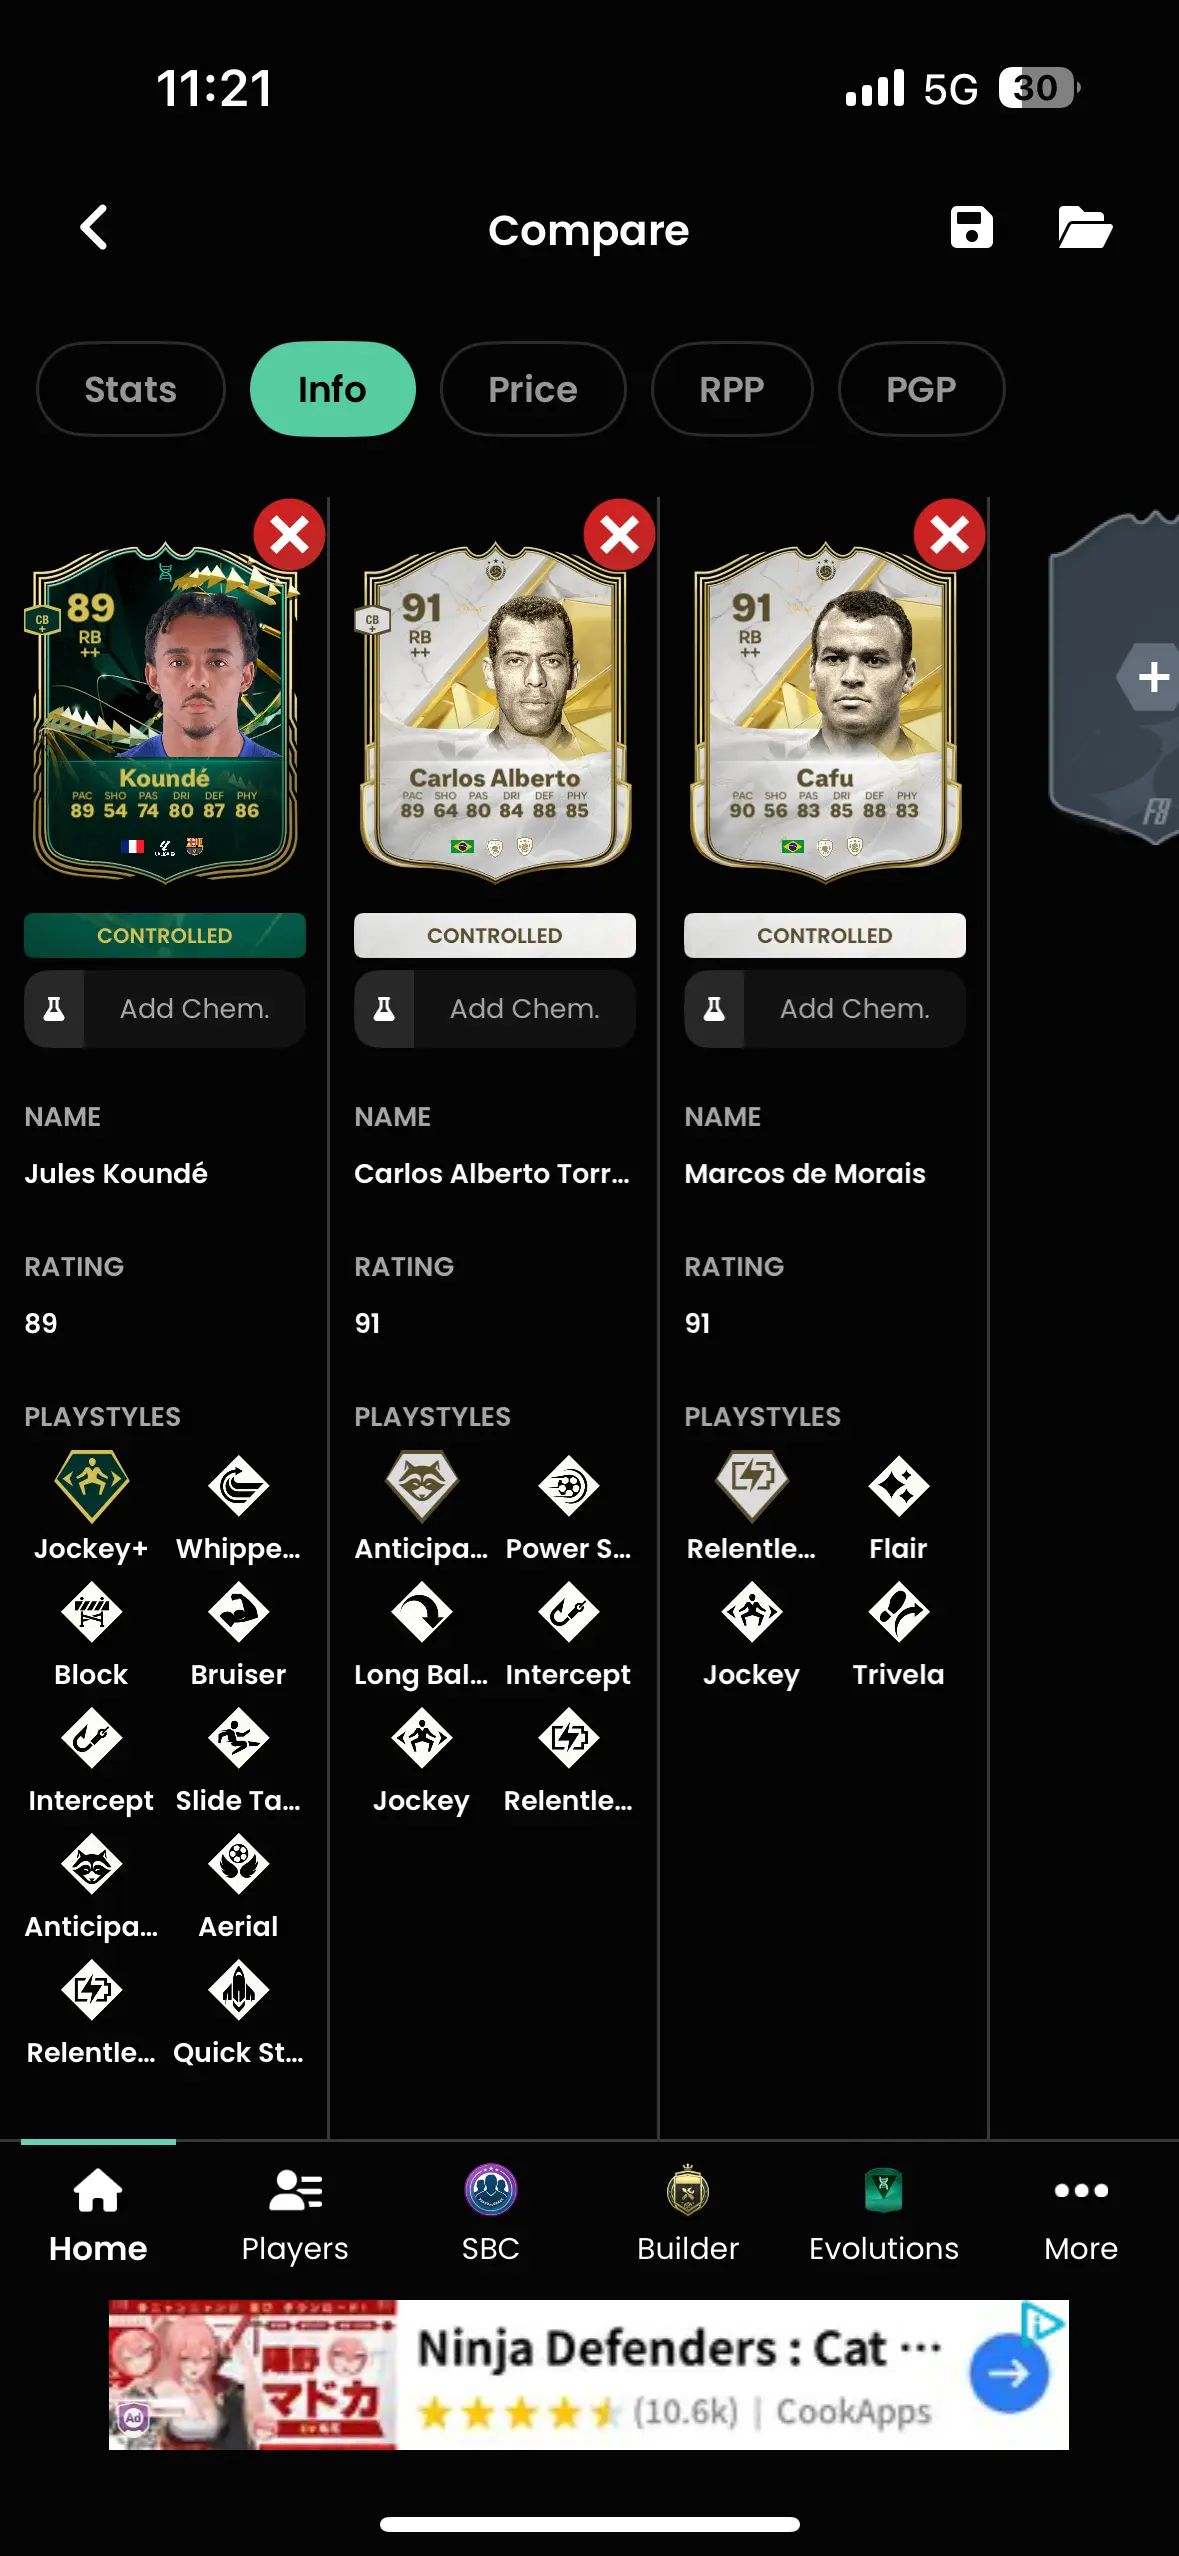Open the Carlos Alberto player card
The width and height of the screenshot is (1179, 2556).
[495, 714]
